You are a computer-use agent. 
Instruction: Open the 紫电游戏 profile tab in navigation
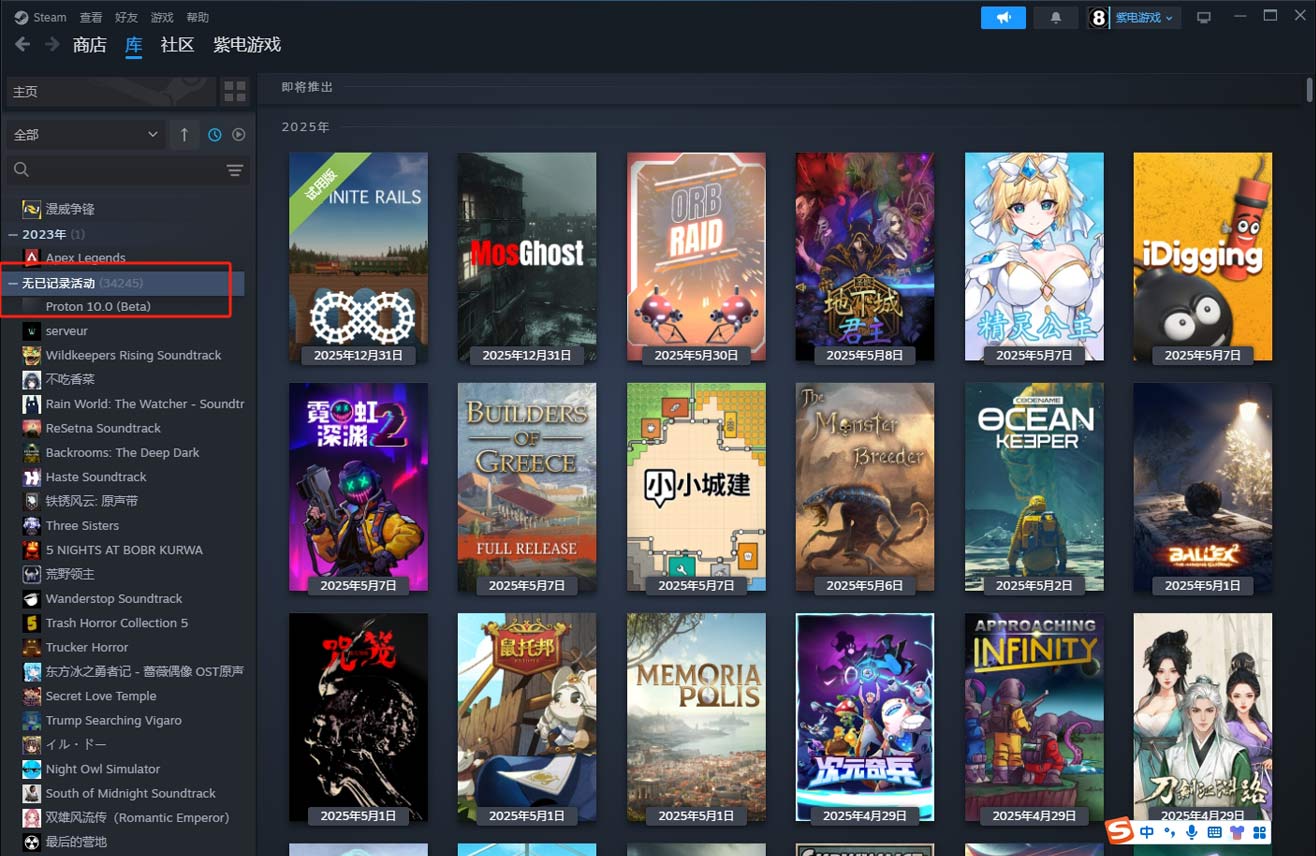(x=247, y=45)
